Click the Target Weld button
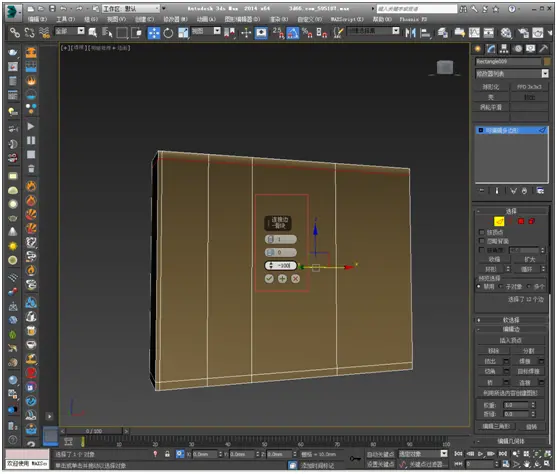 [528, 371]
